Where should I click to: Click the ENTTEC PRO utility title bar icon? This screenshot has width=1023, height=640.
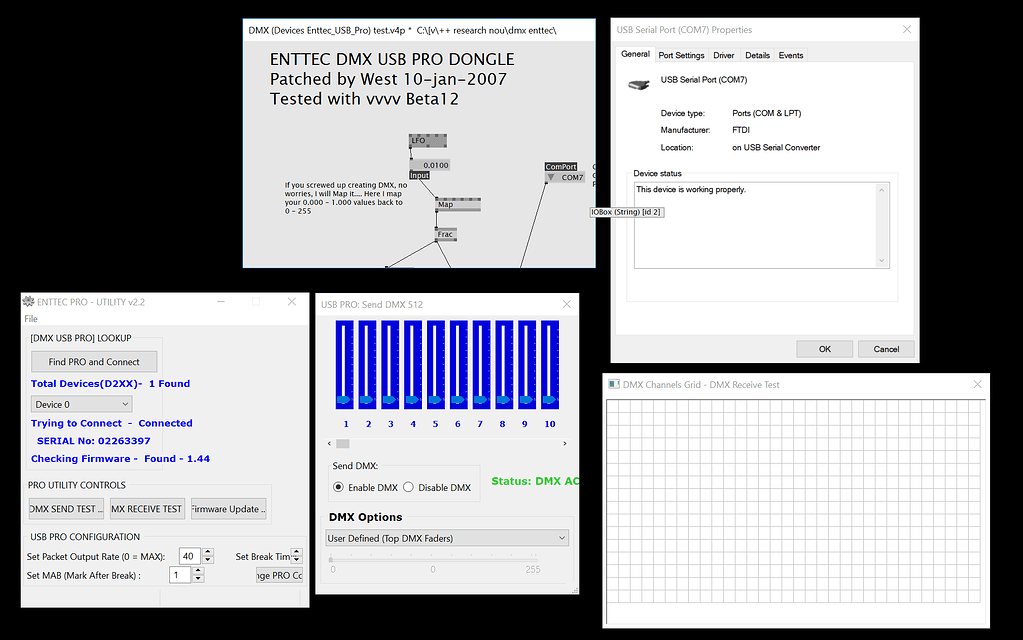27,300
